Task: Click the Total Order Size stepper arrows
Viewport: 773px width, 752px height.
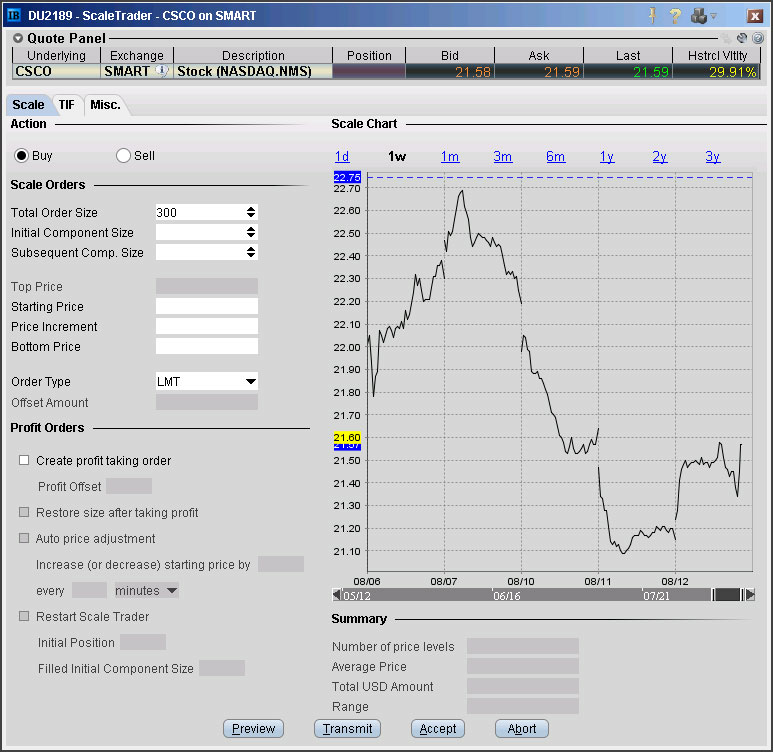Action: click(251, 213)
